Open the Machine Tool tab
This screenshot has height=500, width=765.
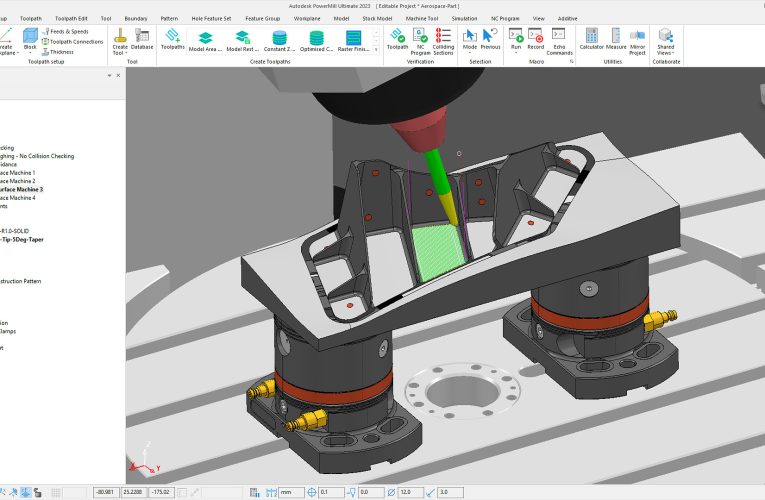coord(422,19)
